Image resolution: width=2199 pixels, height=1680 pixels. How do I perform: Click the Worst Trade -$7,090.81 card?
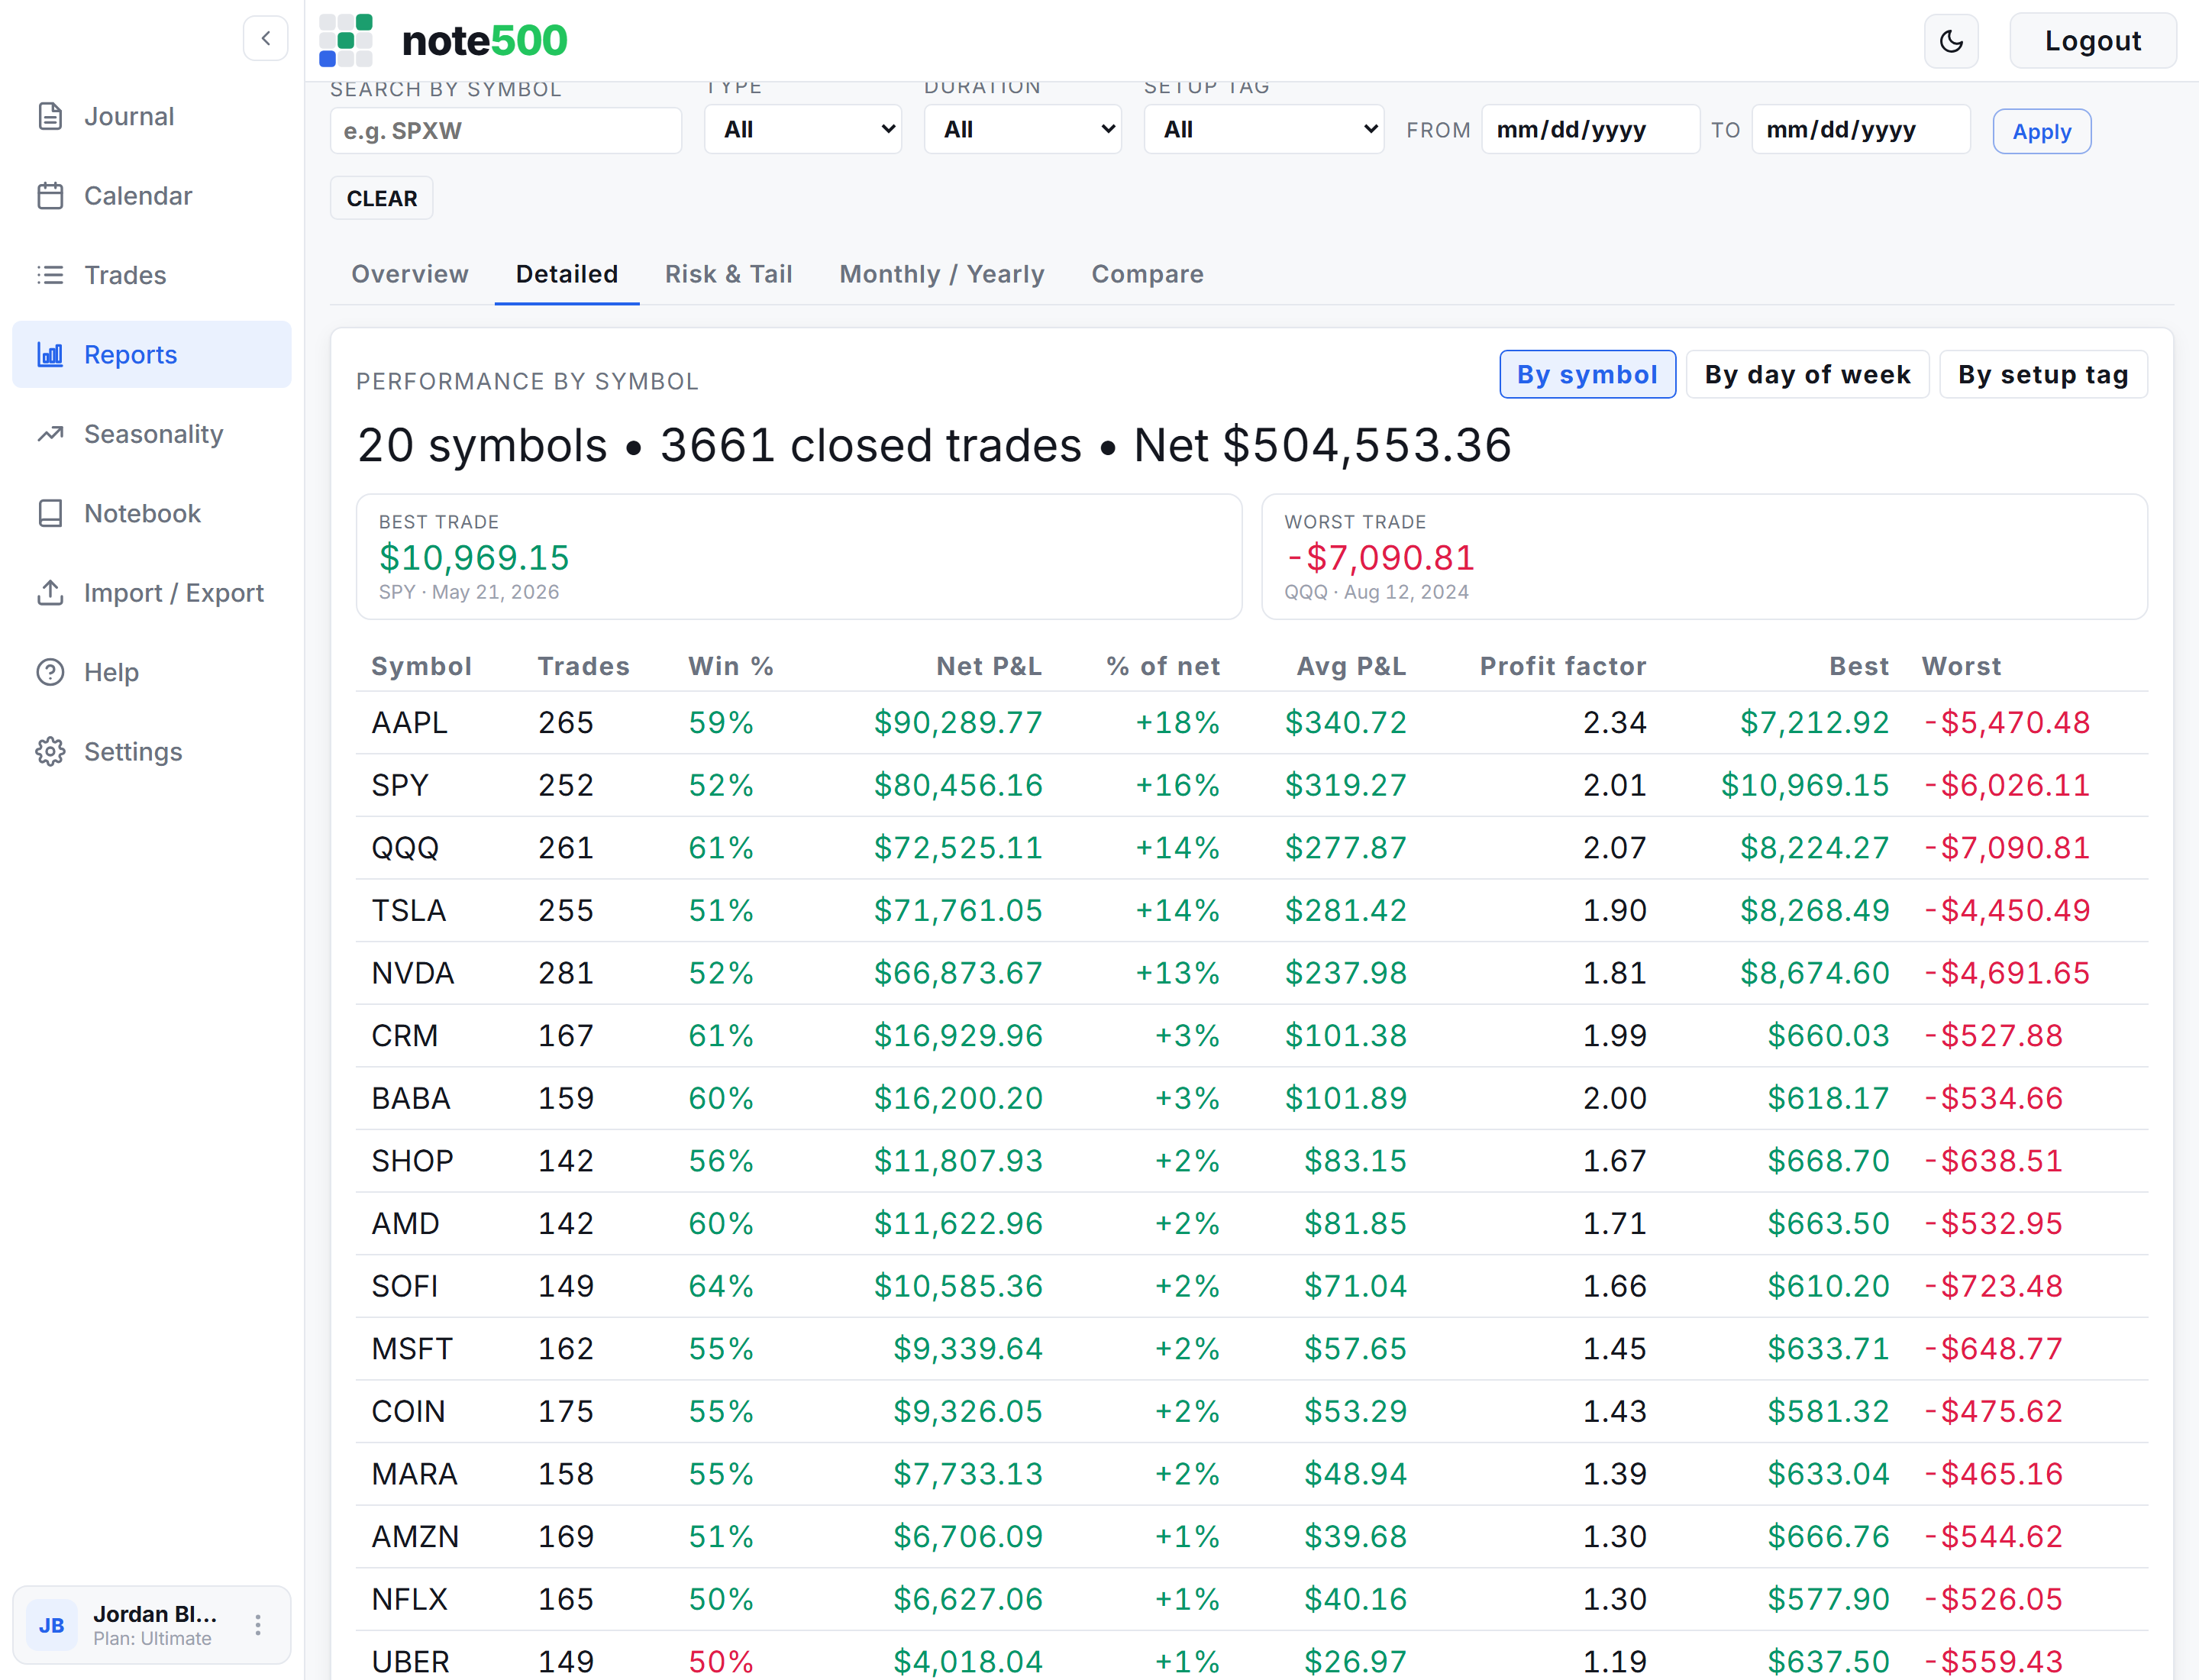click(x=1705, y=556)
